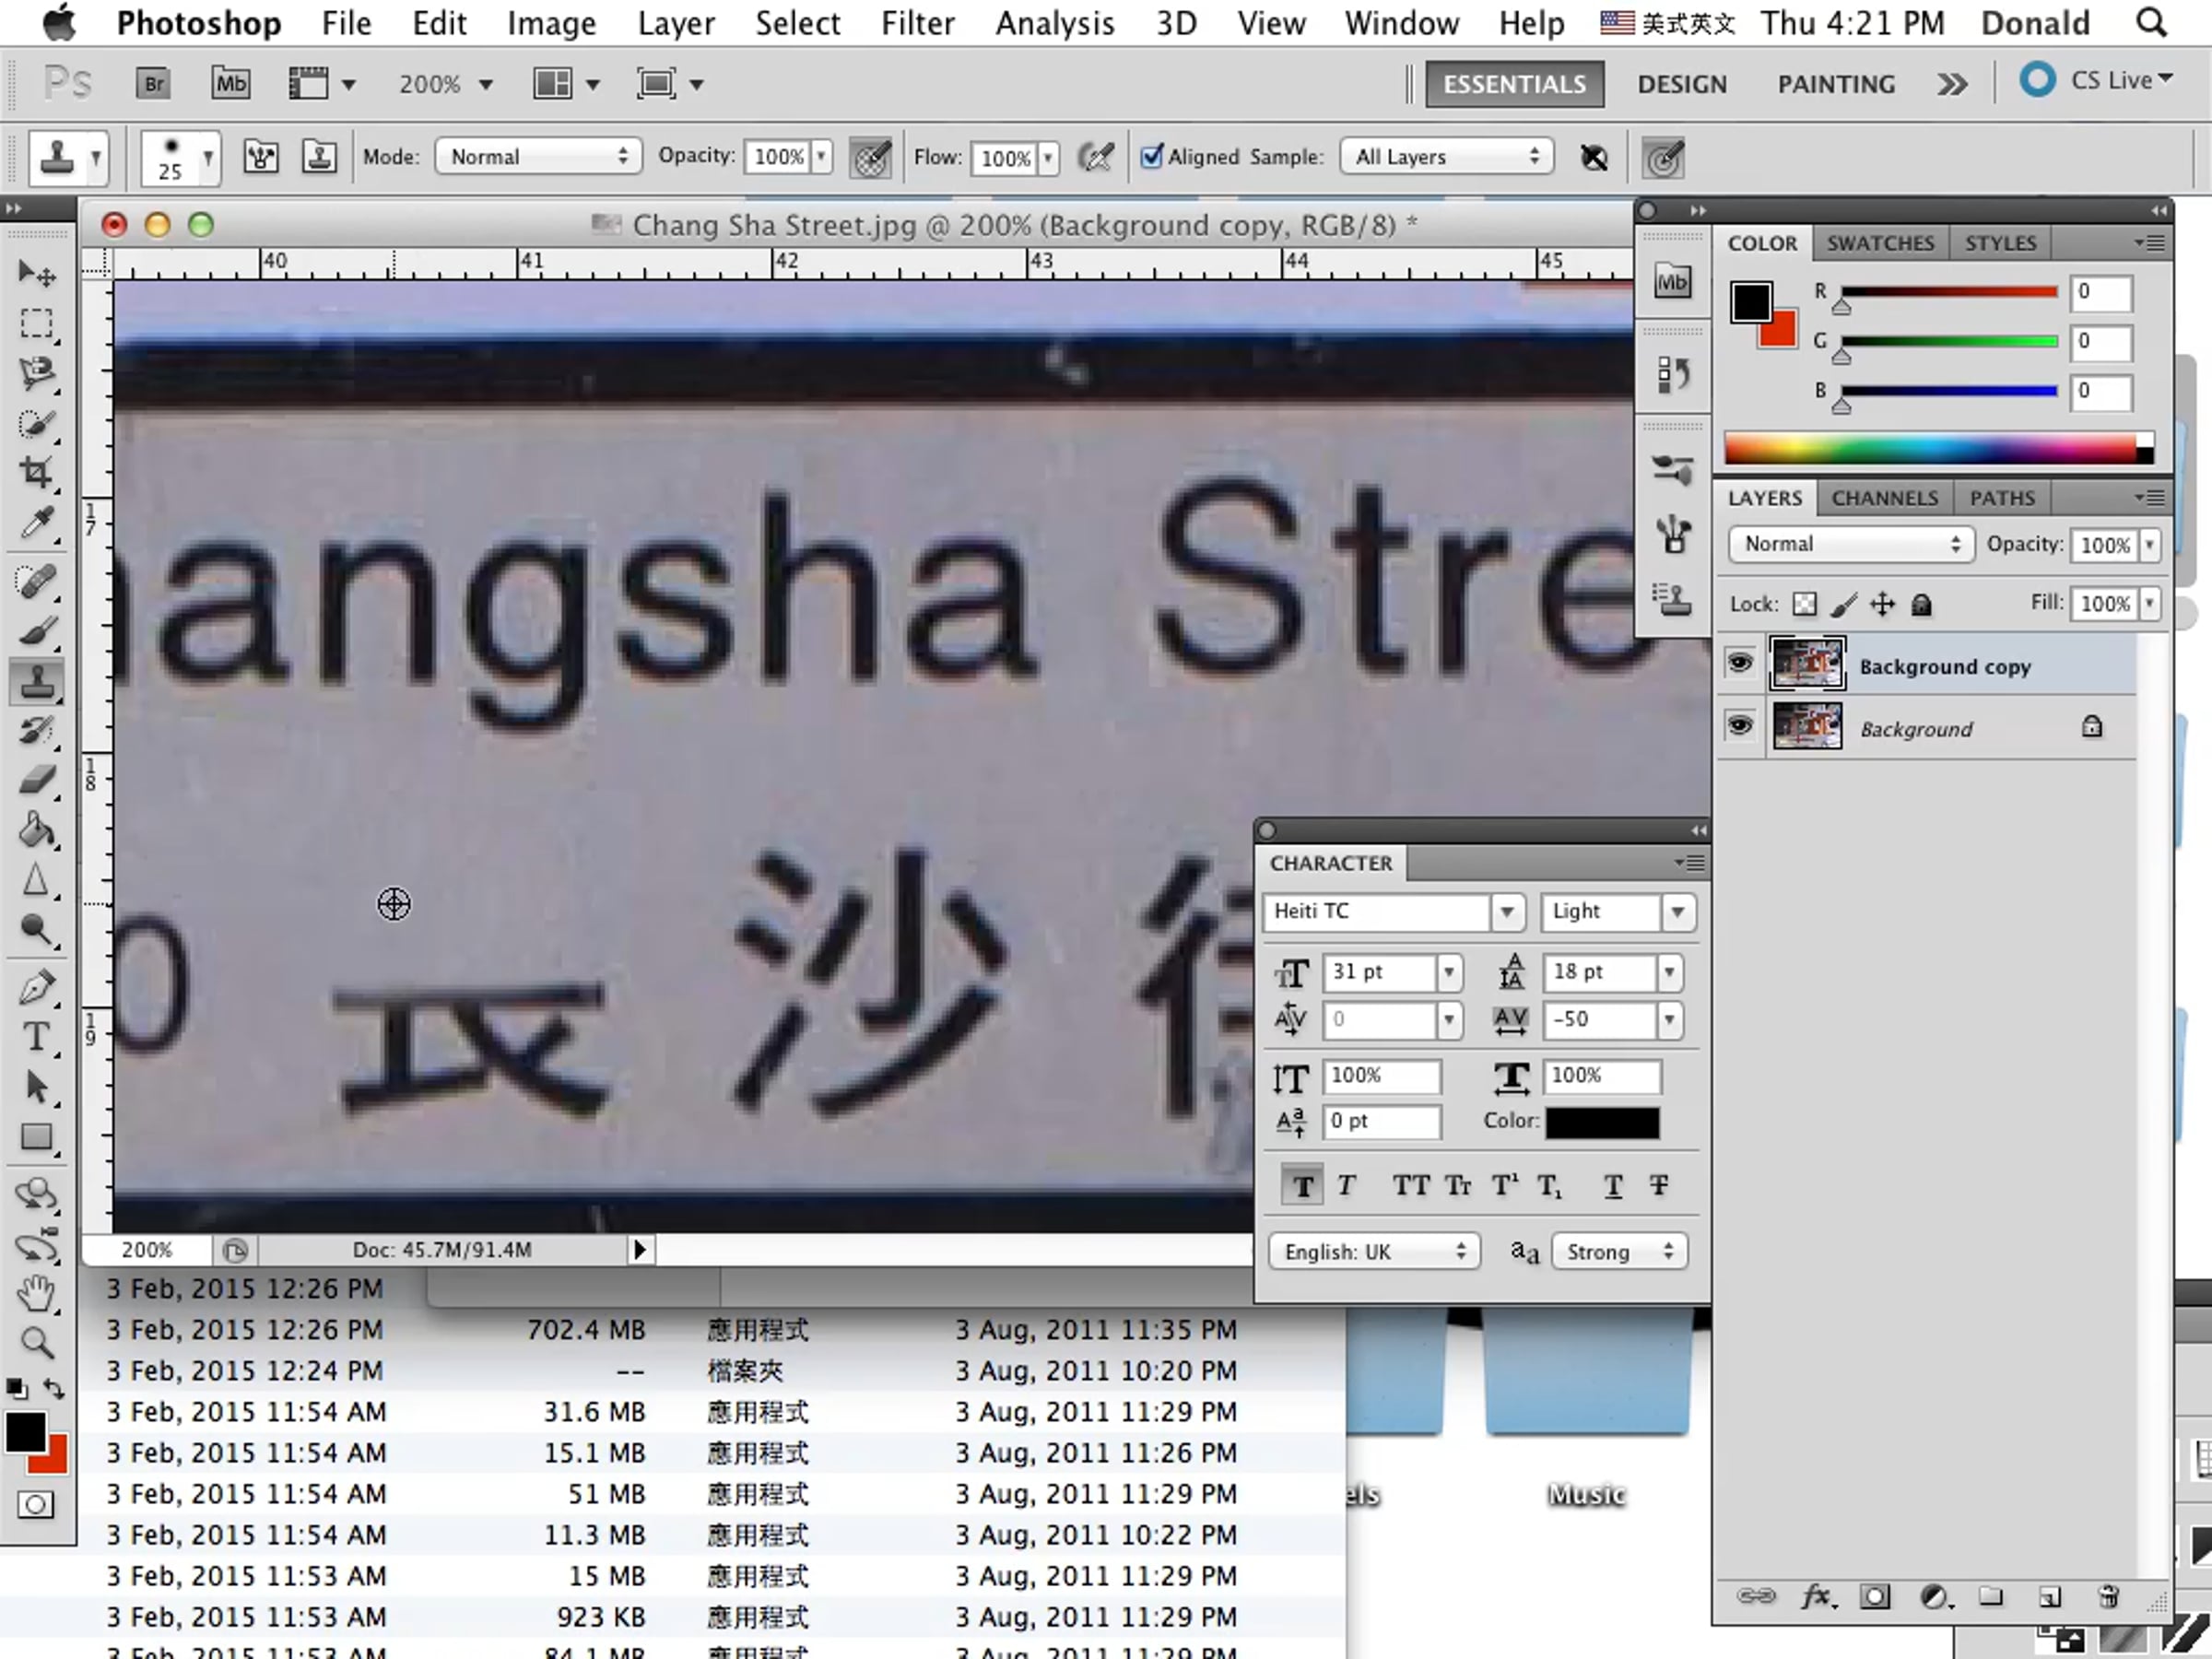This screenshot has height=1659, width=2212.
Task: Switch to the Design workspace
Action: [1681, 84]
